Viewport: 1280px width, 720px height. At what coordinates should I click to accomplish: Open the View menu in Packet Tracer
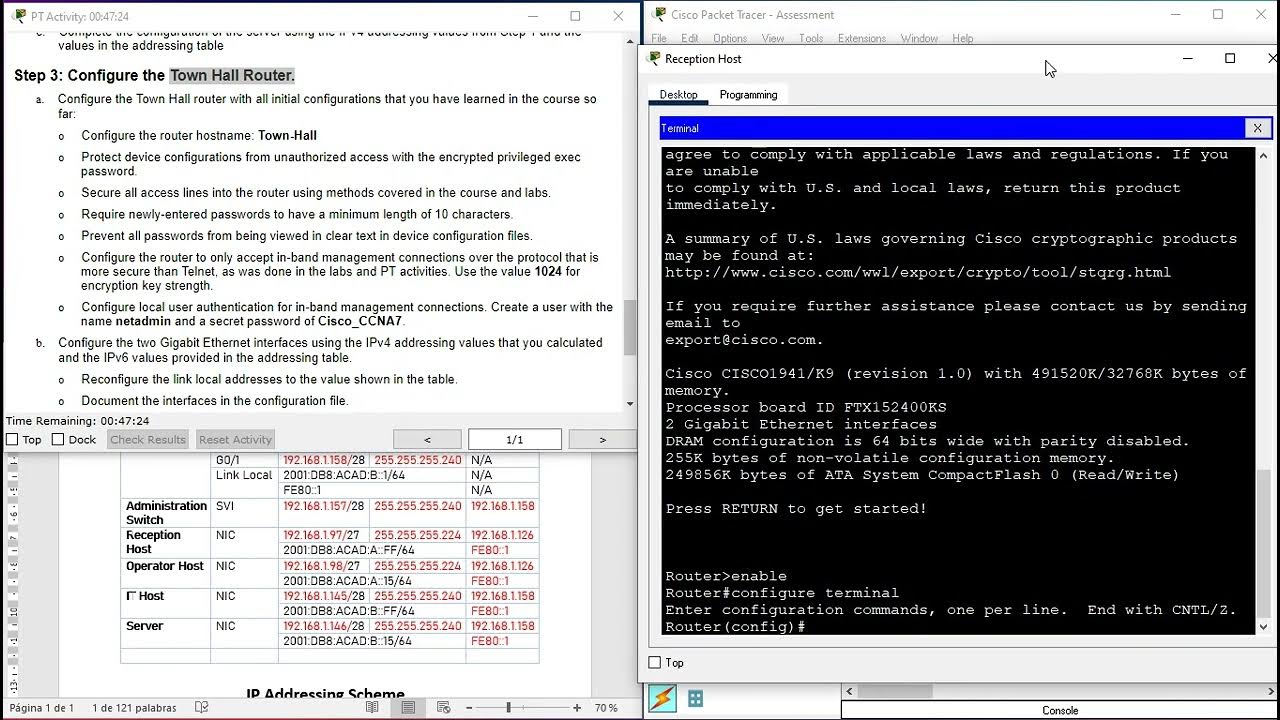click(773, 38)
